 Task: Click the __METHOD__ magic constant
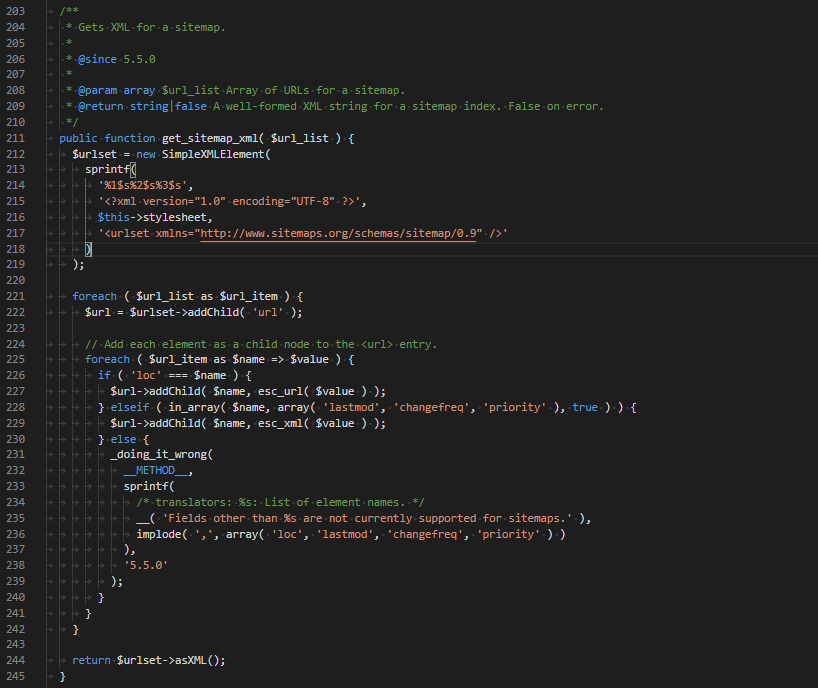click(155, 470)
